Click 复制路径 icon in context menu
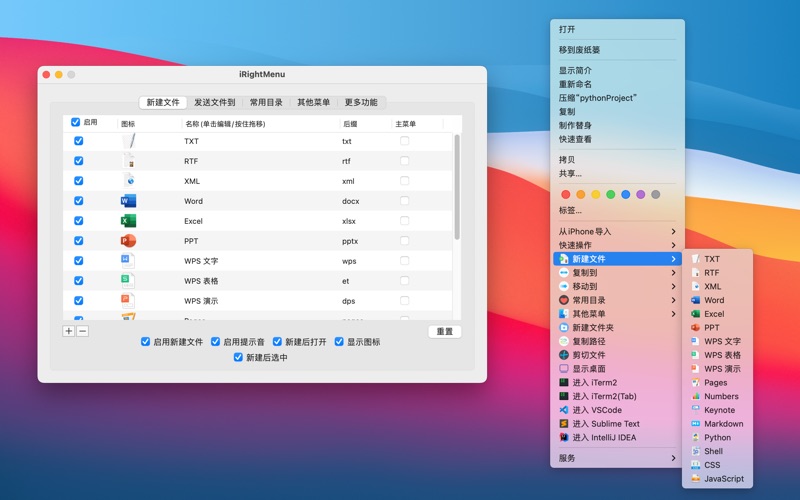This screenshot has height=500, width=800. pos(564,341)
